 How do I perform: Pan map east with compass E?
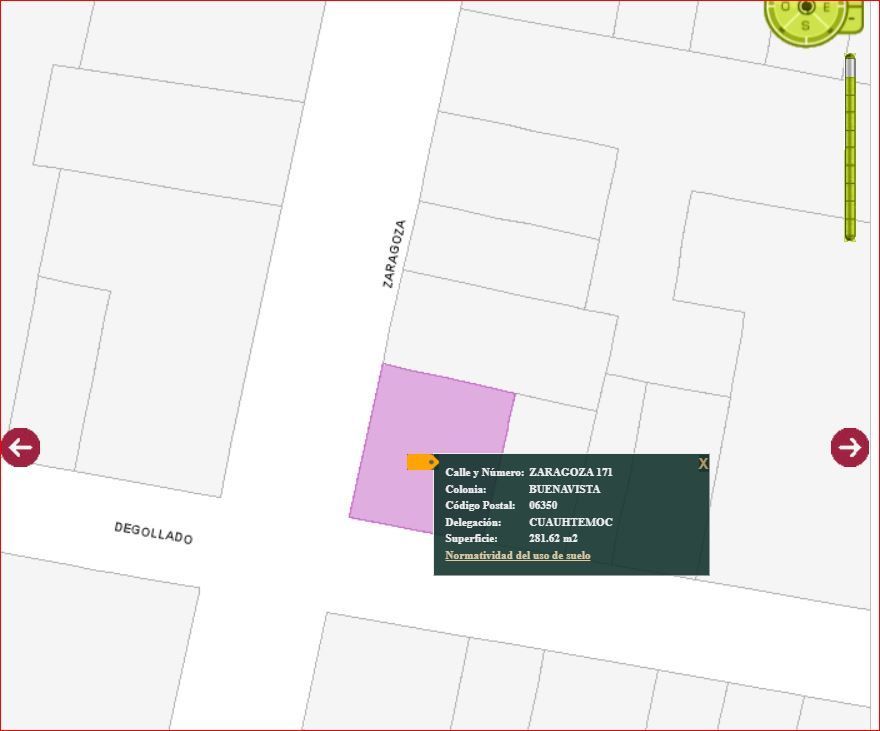pyautogui.click(x=827, y=7)
